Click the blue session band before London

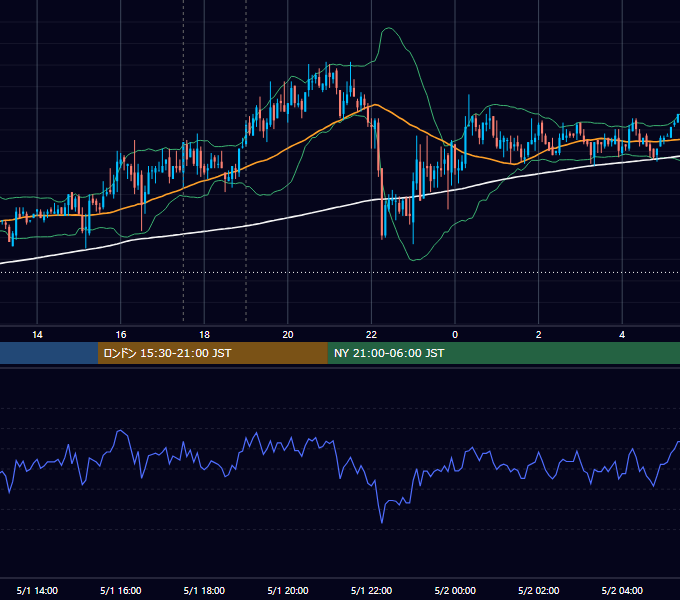[x=49, y=353]
